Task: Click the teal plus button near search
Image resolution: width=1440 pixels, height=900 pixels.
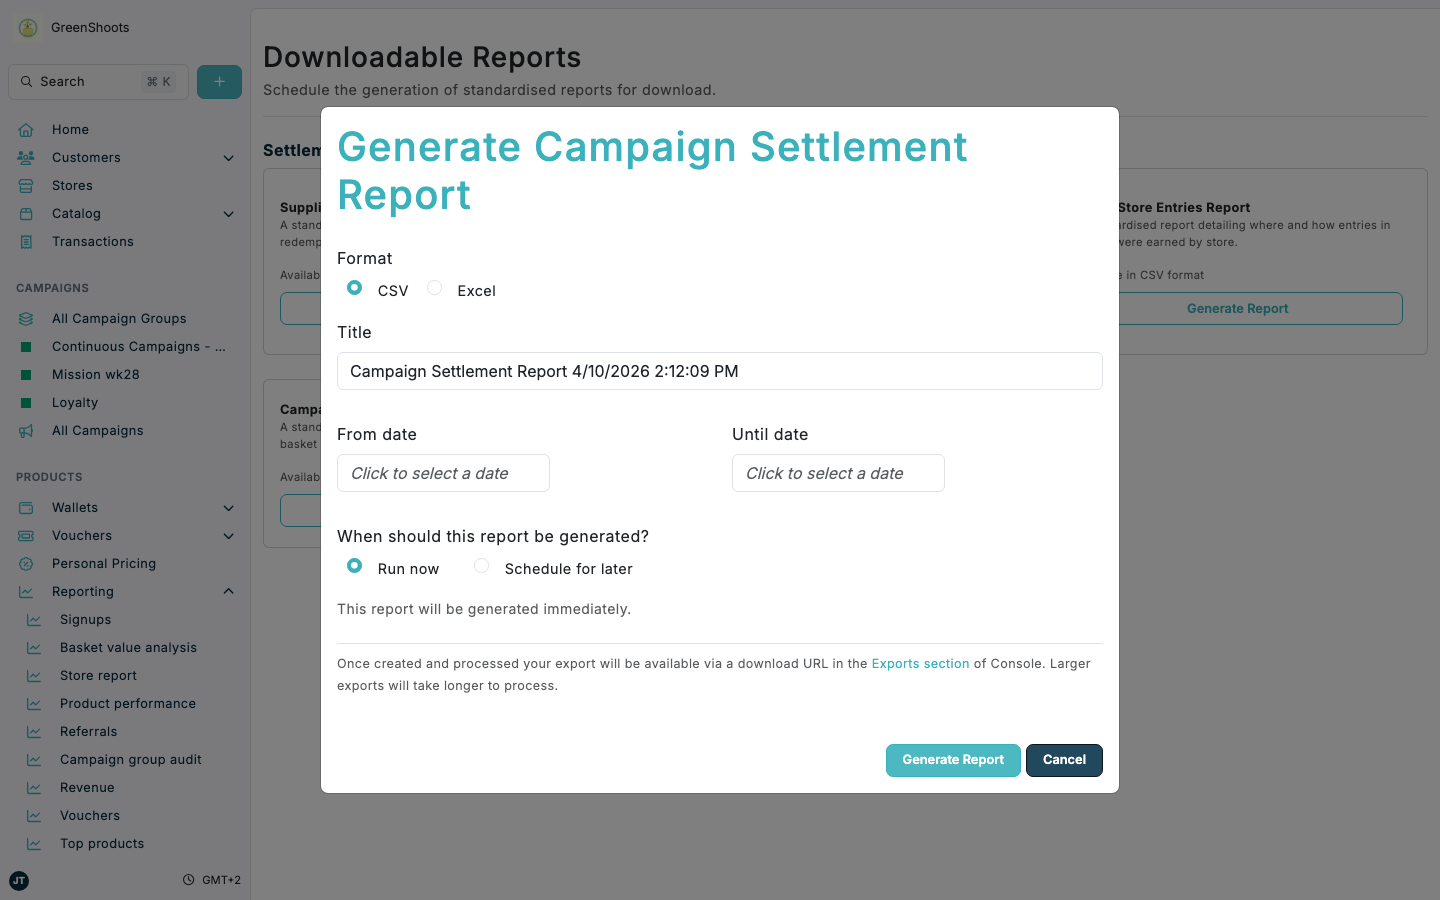Action: point(219,81)
